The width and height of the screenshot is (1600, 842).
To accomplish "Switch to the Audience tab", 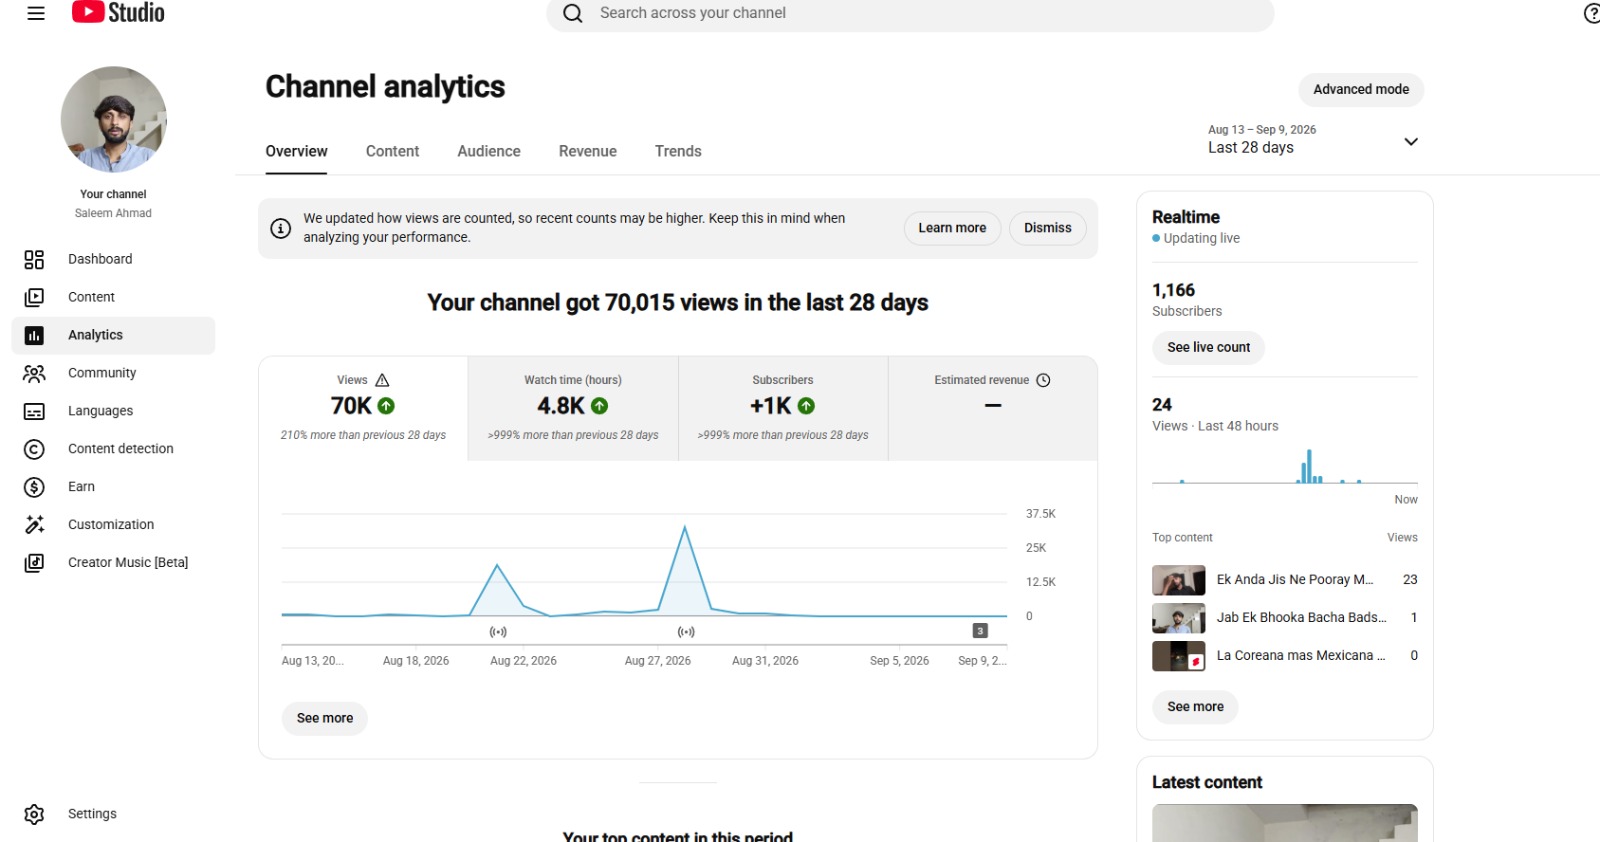I will tap(489, 151).
